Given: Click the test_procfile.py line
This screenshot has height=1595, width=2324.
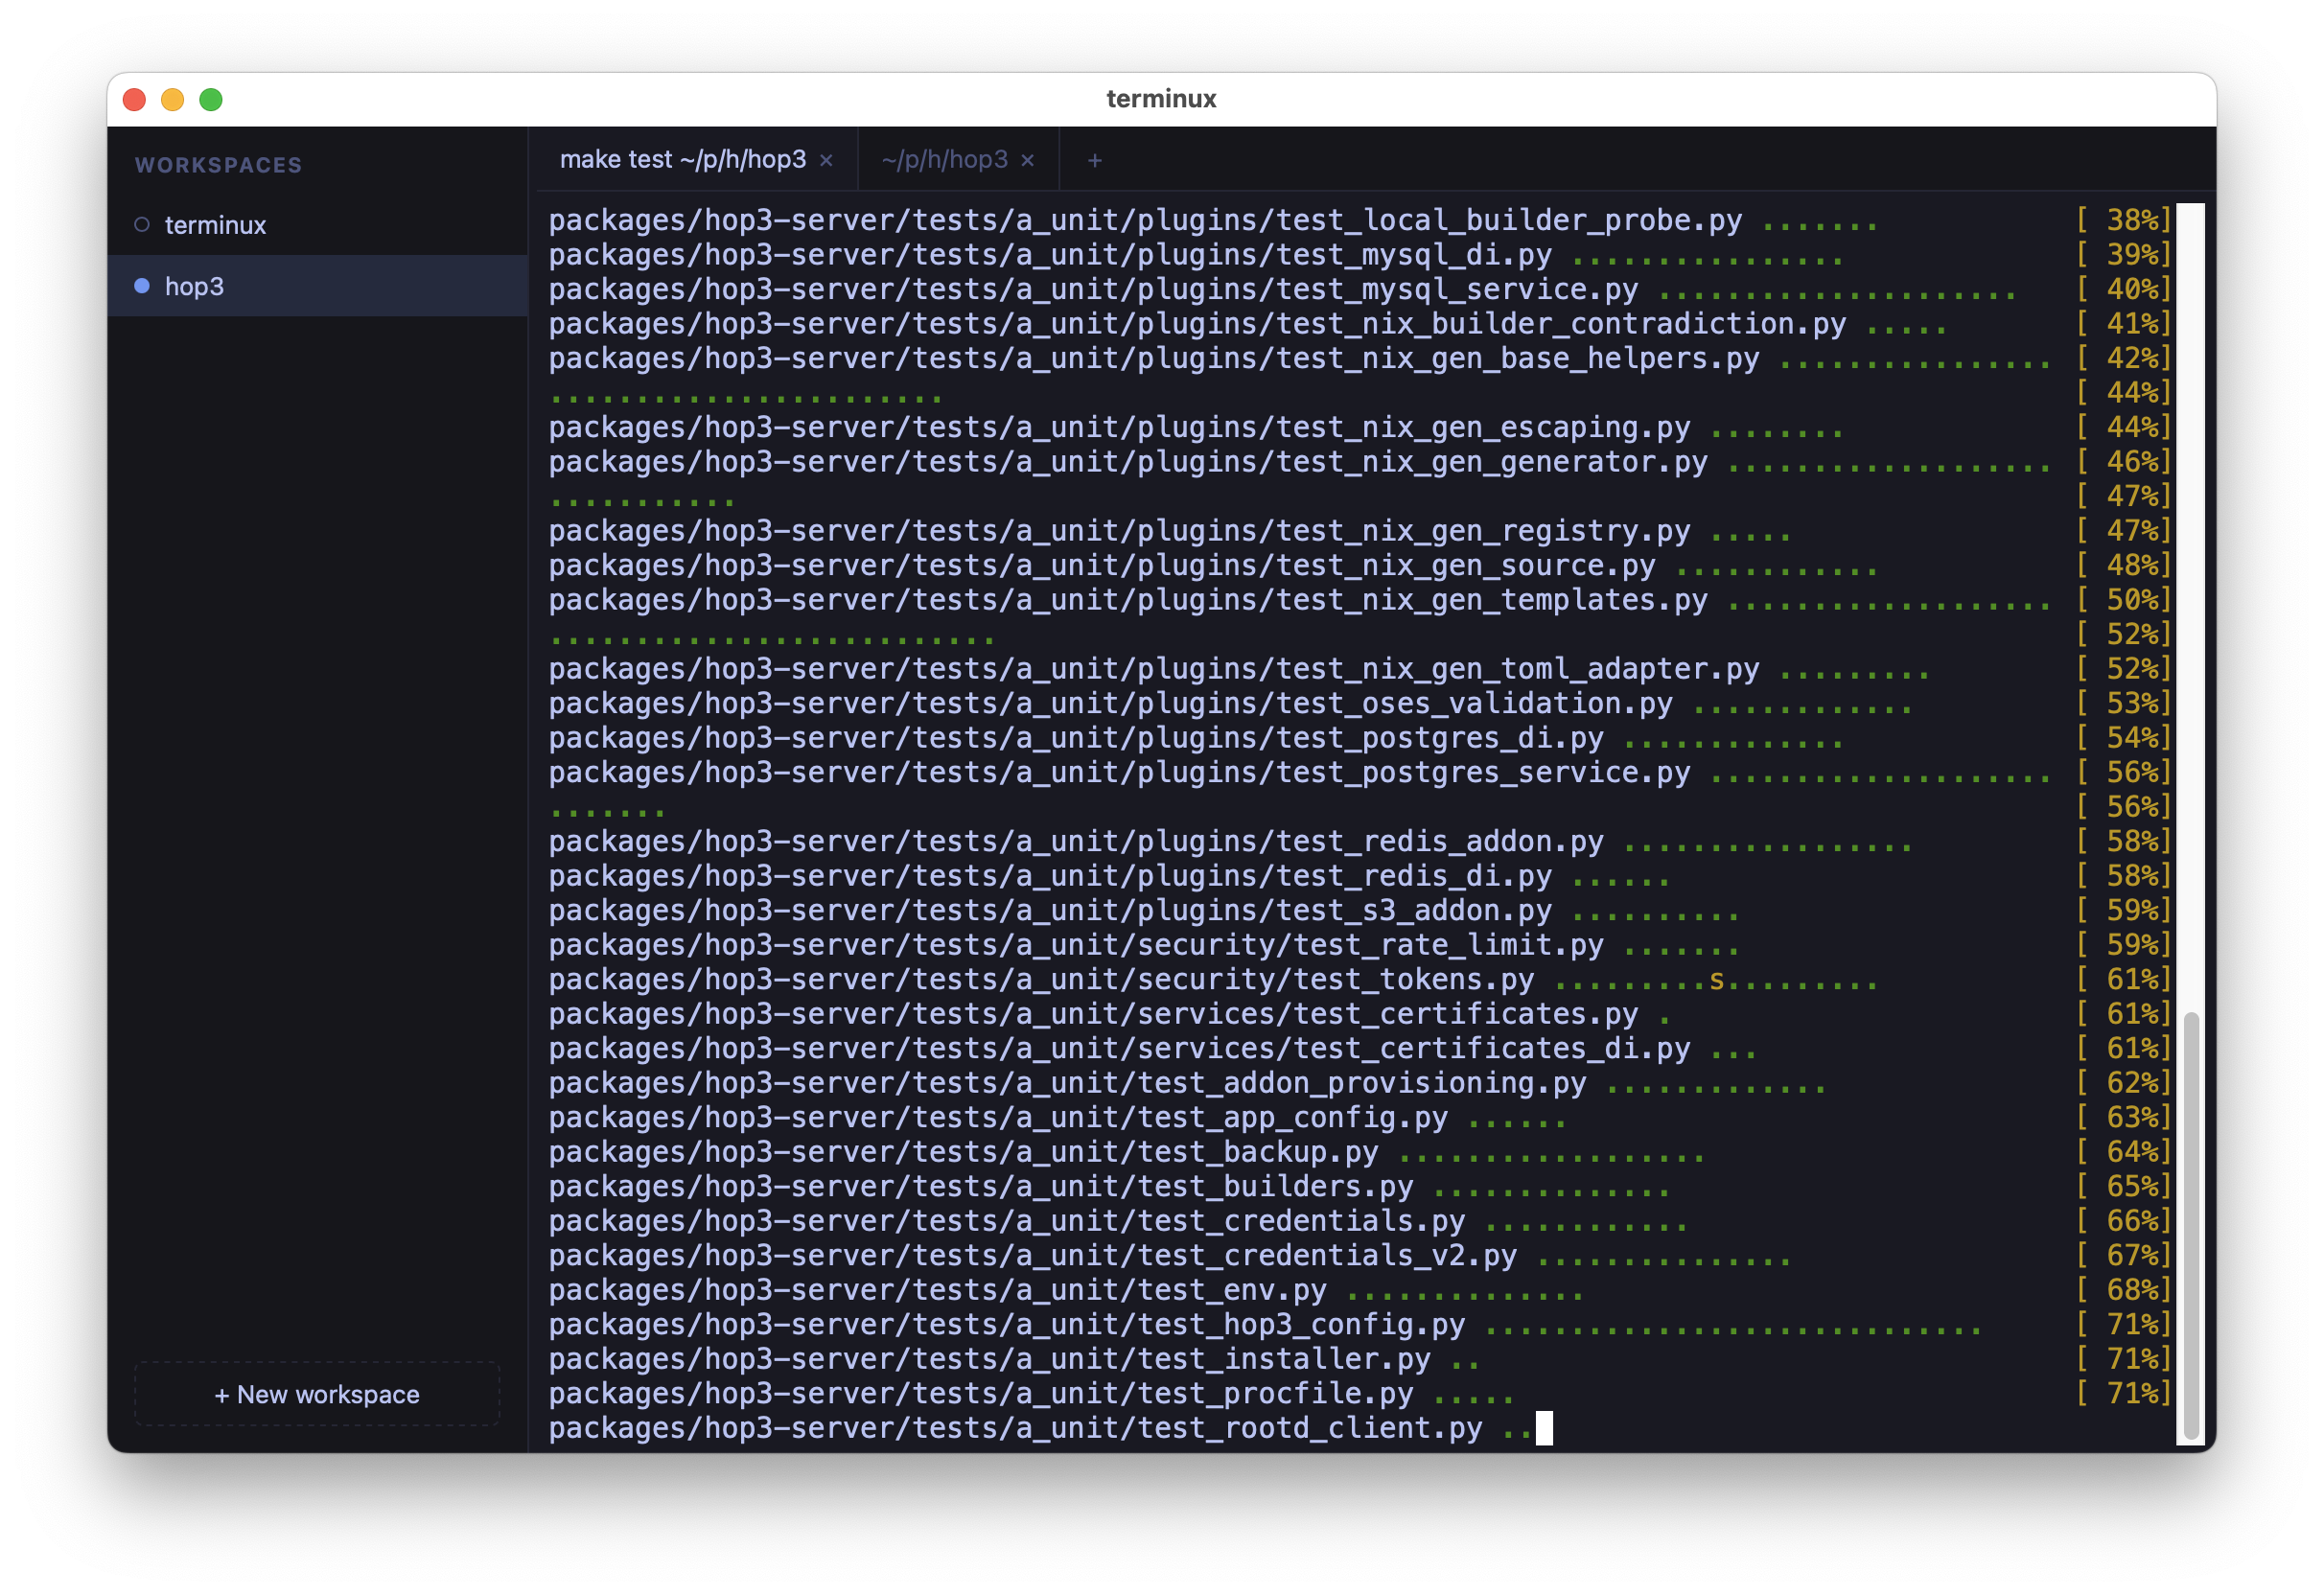Looking at the screenshot, I should coord(1360,1393).
